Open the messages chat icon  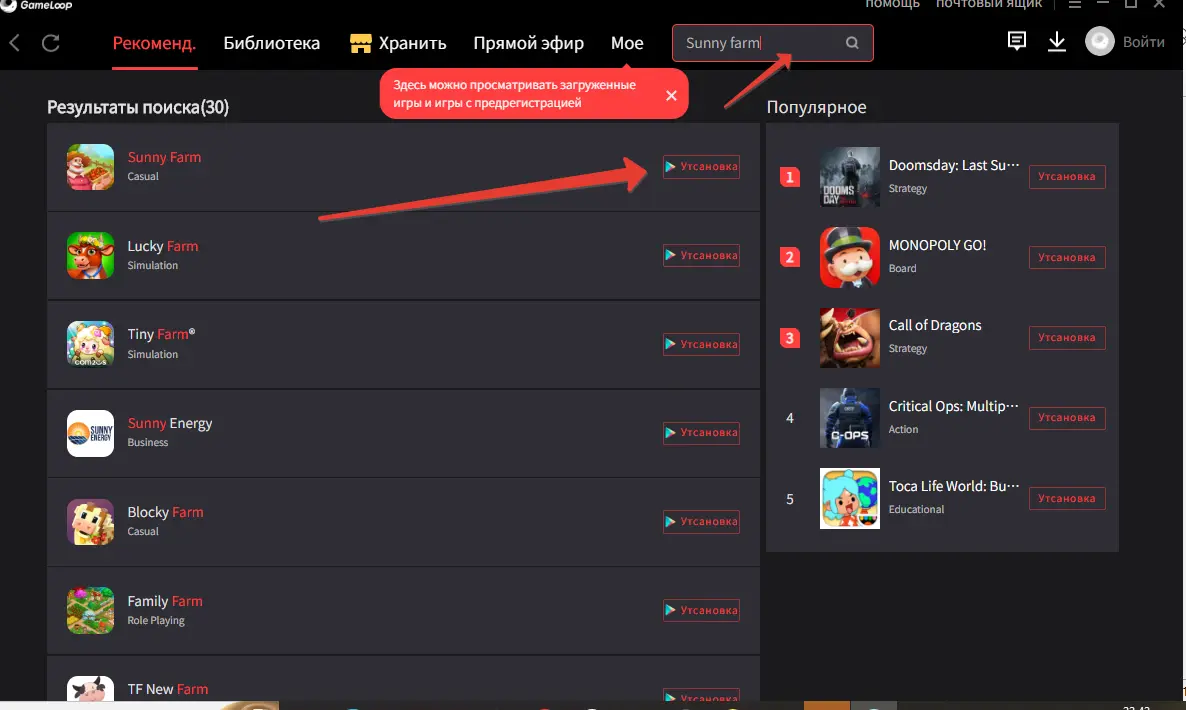pos(1017,41)
